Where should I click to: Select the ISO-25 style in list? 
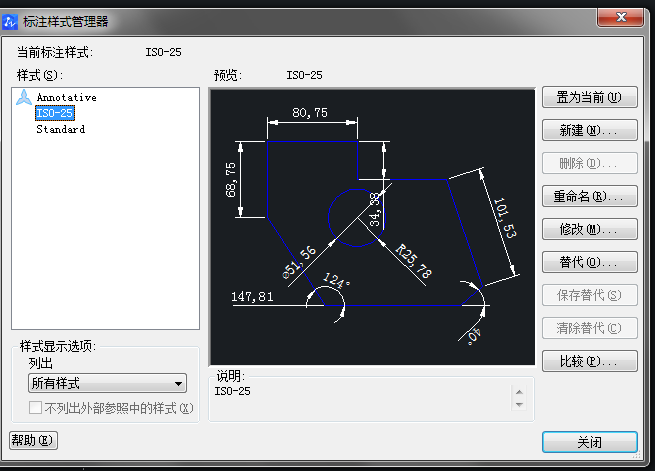click(x=54, y=113)
